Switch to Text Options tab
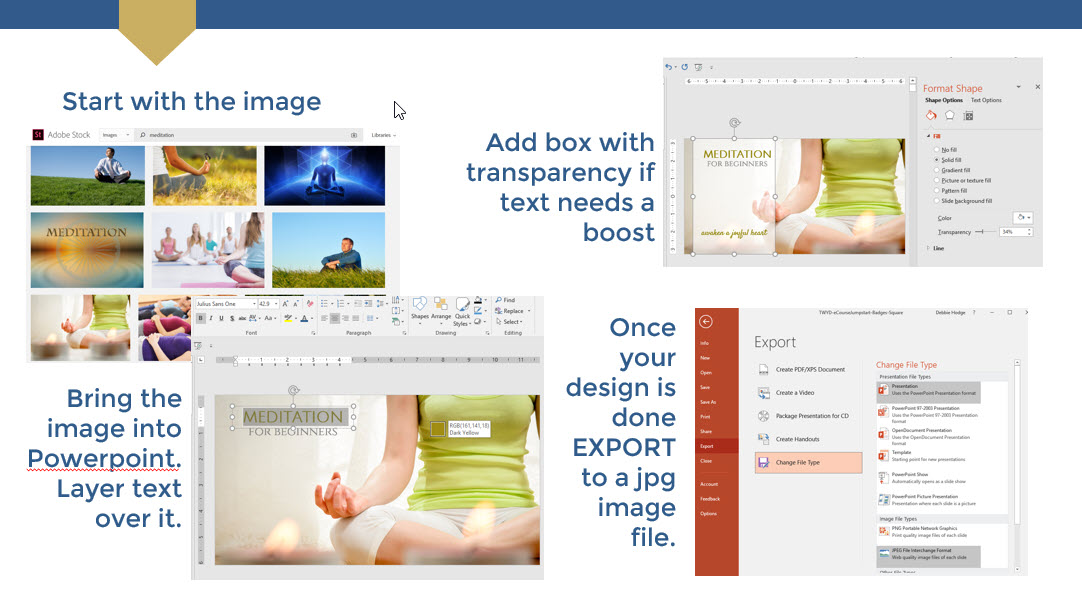Image resolution: width=1082 pixels, height=604 pixels. [986, 100]
